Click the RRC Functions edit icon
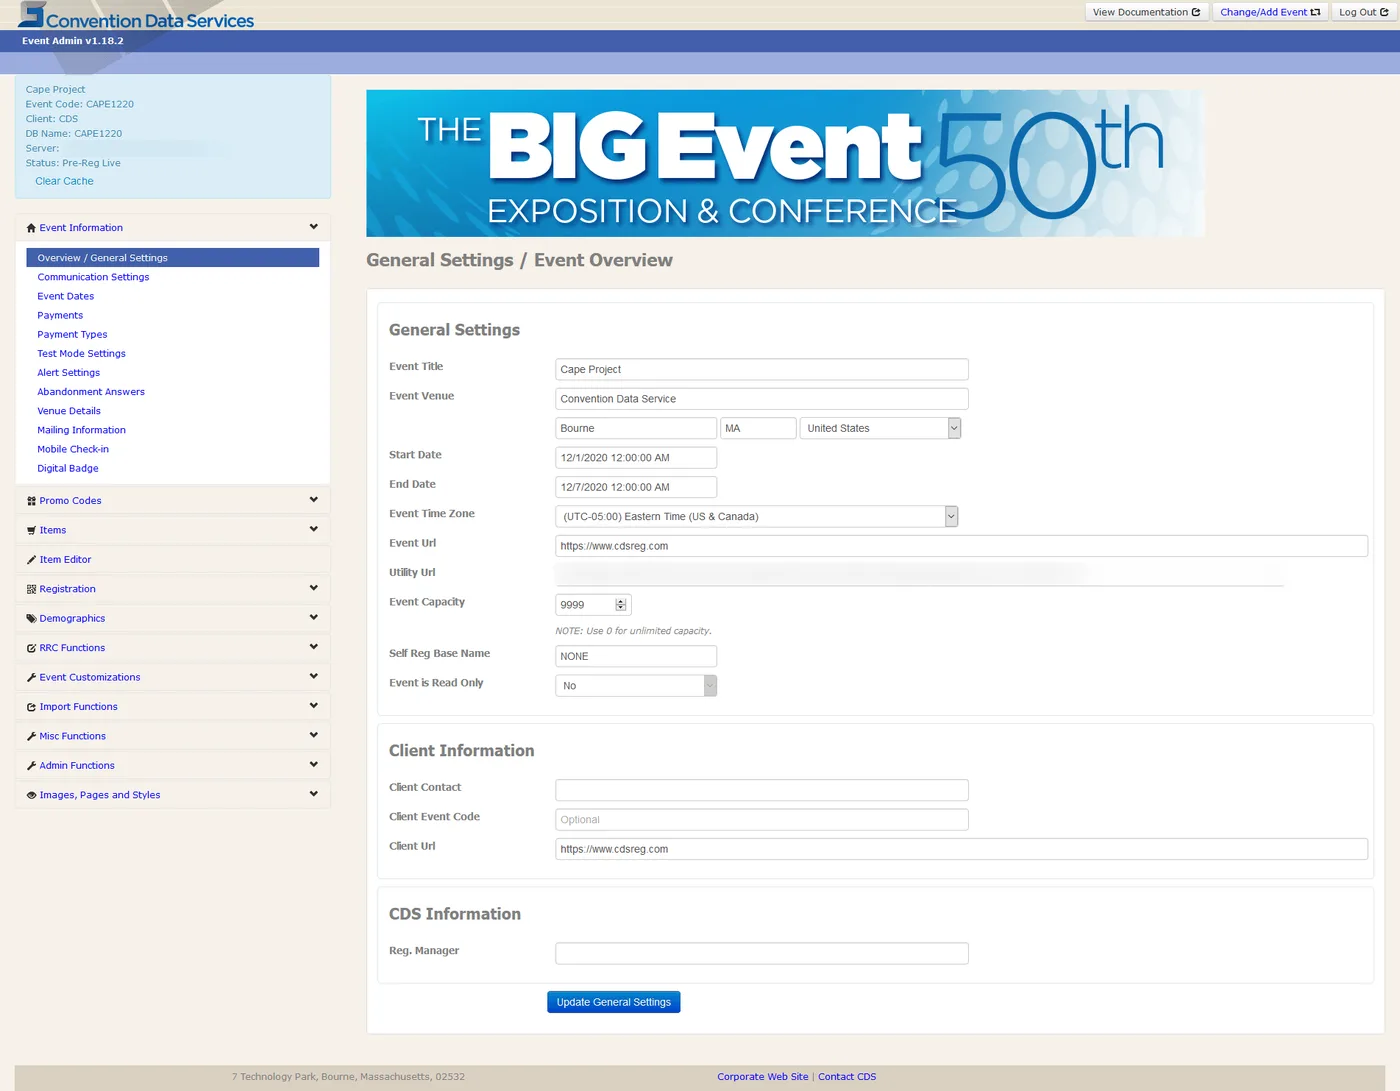 click(x=31, y=648)
